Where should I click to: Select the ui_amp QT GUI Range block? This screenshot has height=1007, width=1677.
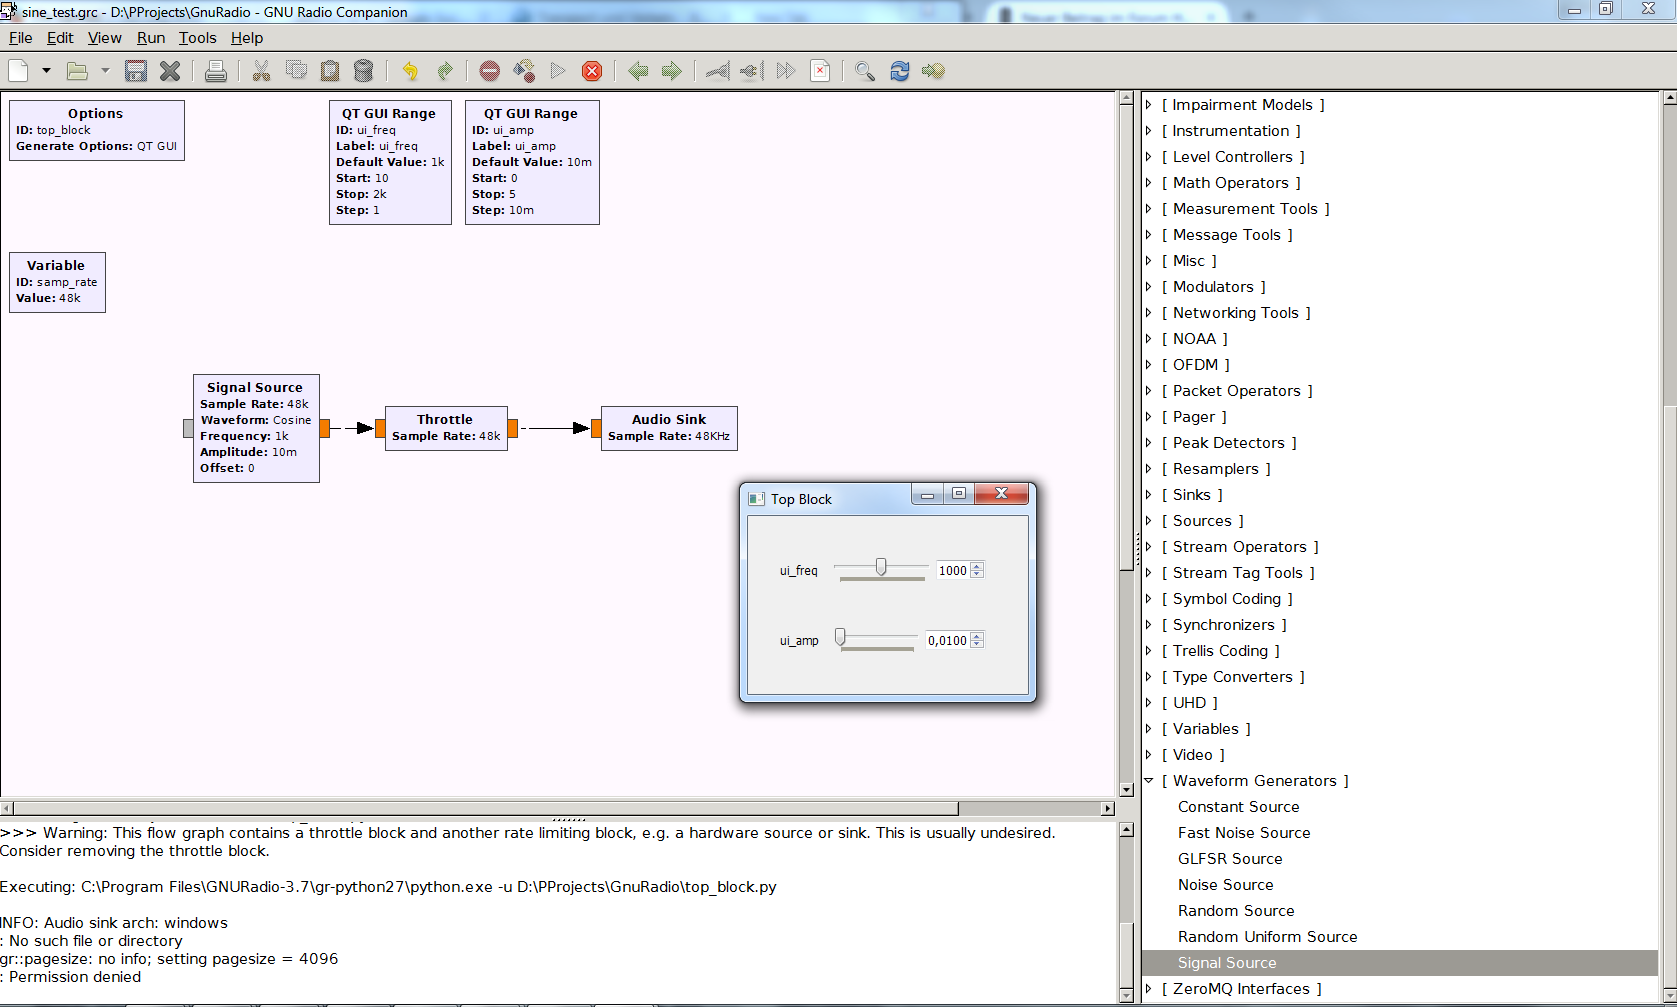532,162
